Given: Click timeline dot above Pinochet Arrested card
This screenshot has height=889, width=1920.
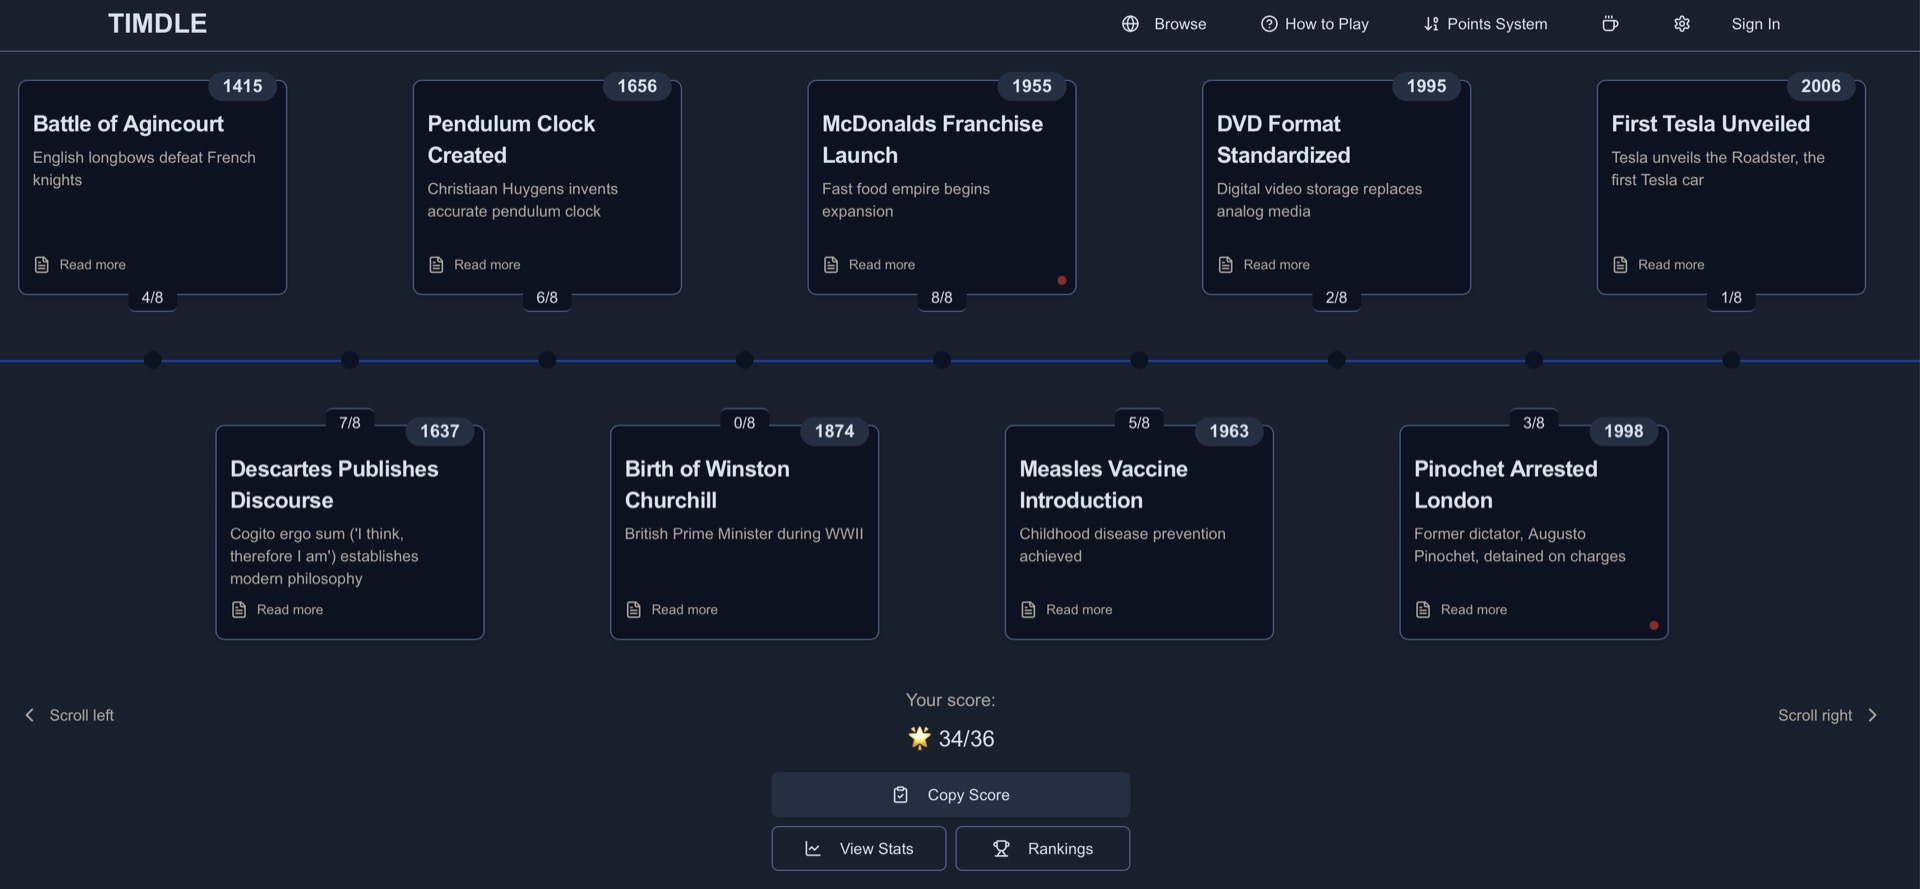Looking at the screenshot, I should pyautogui.click(x=1534, y=360).
